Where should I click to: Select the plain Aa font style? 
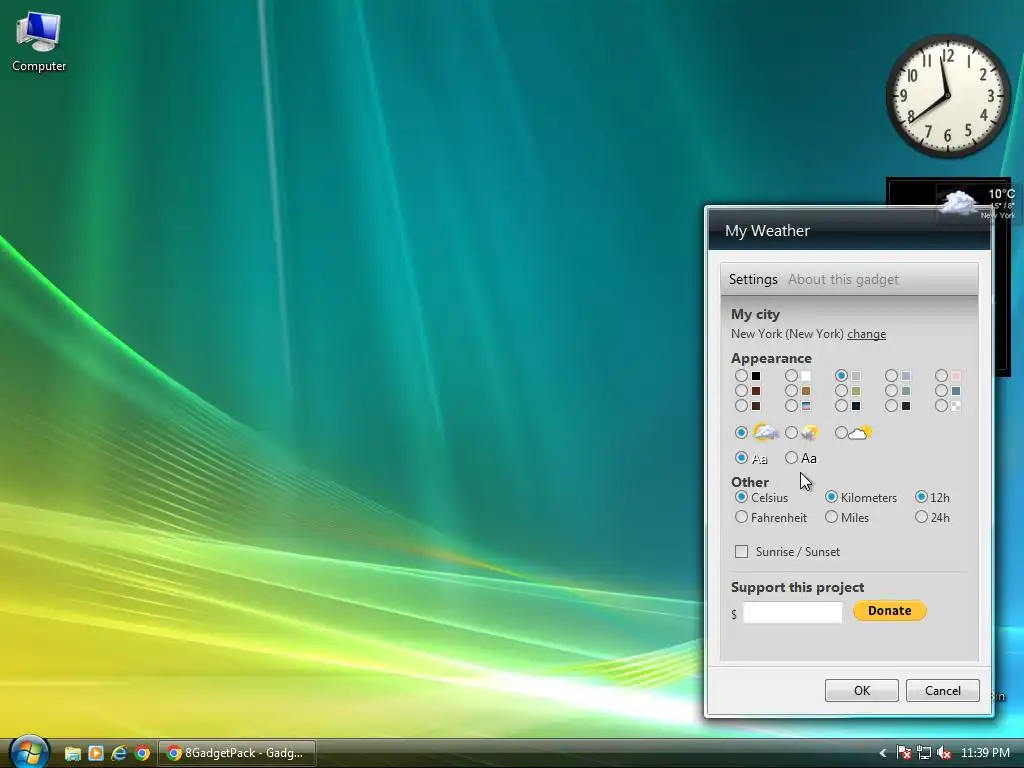(x=792, y=458)
